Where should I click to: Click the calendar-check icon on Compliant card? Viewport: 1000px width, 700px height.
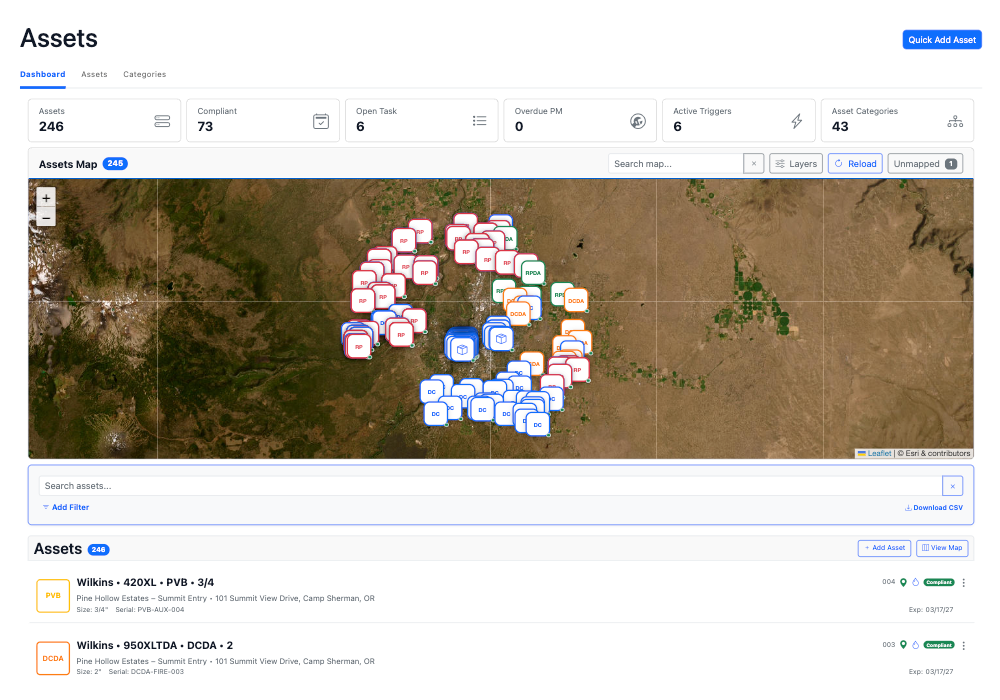coord(321,120)
